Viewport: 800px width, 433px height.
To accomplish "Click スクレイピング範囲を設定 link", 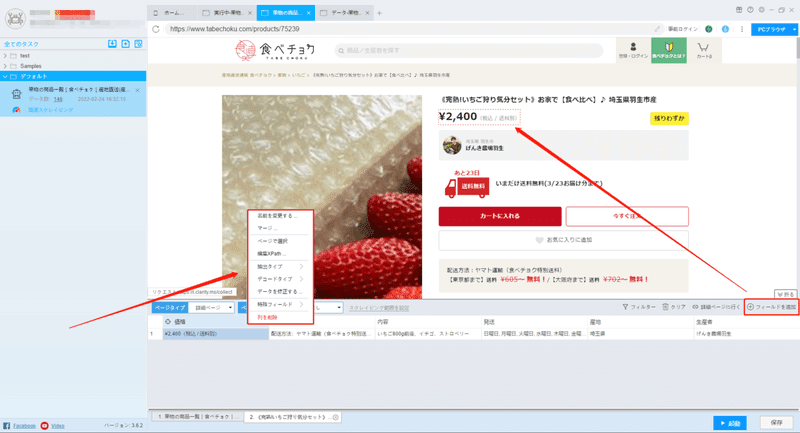I will coord(379,308).
